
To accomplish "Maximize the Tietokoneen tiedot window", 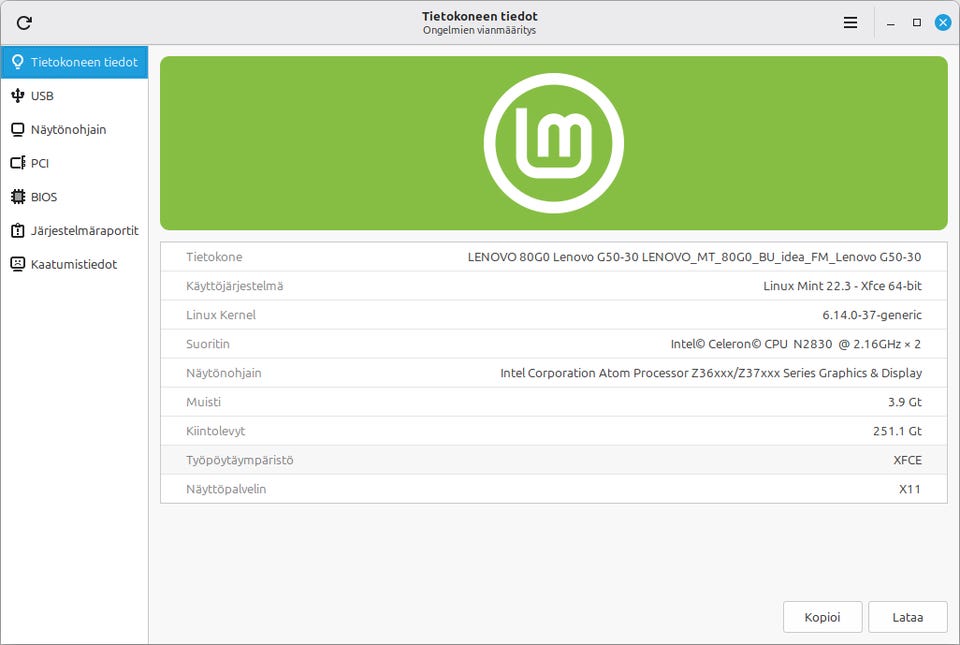I will [x=917, y=23].
